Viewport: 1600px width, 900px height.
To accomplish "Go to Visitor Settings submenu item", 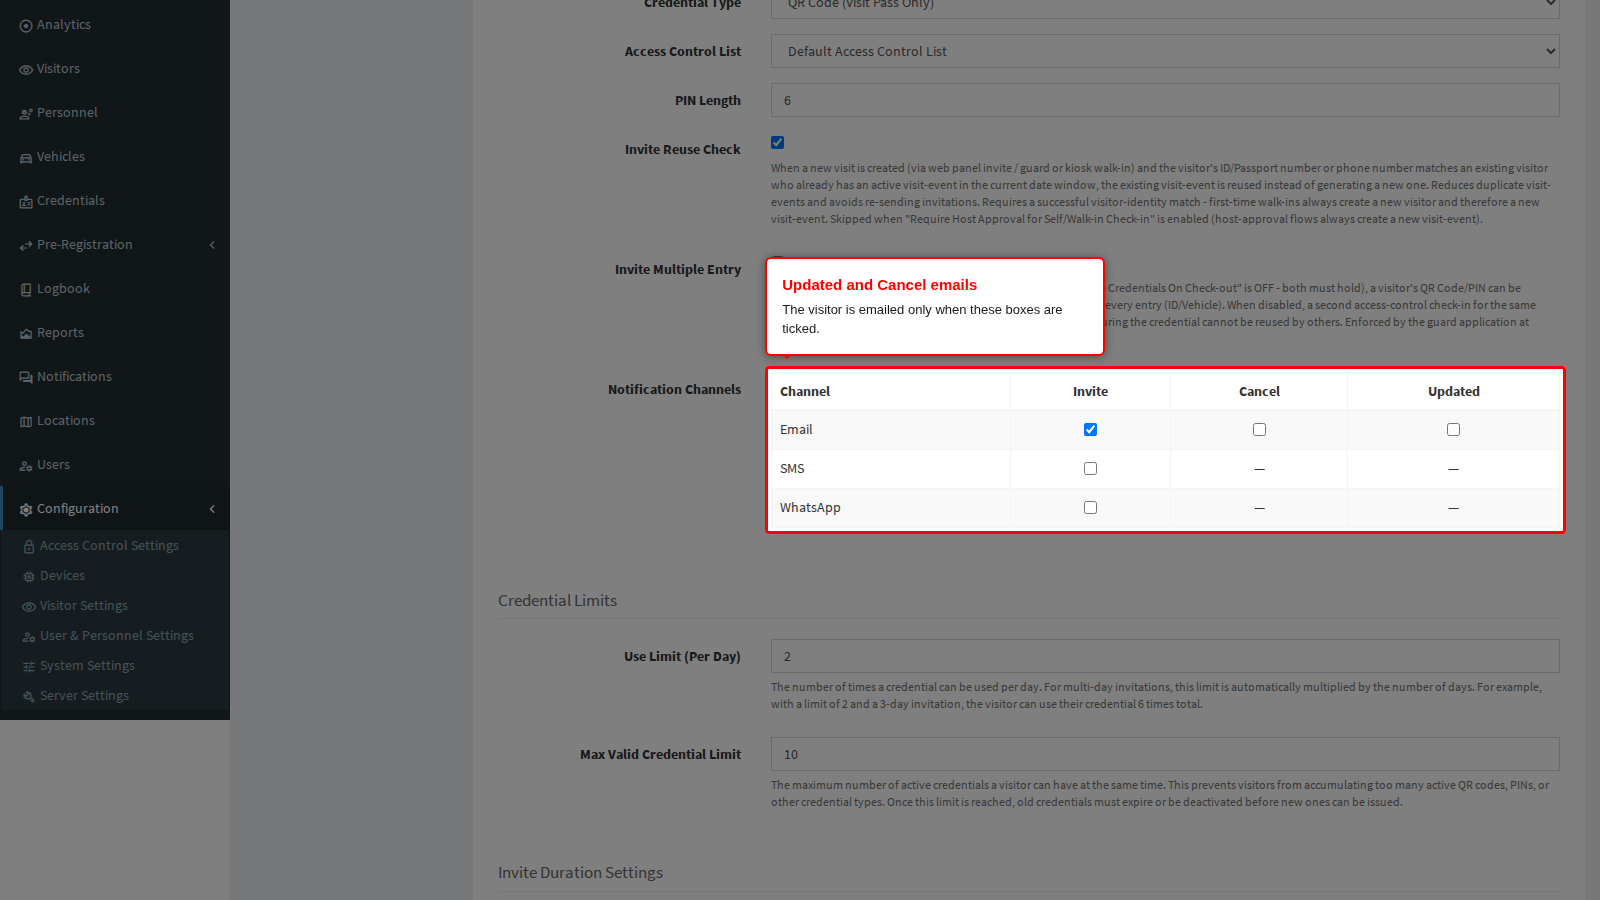I will (84, 606).
